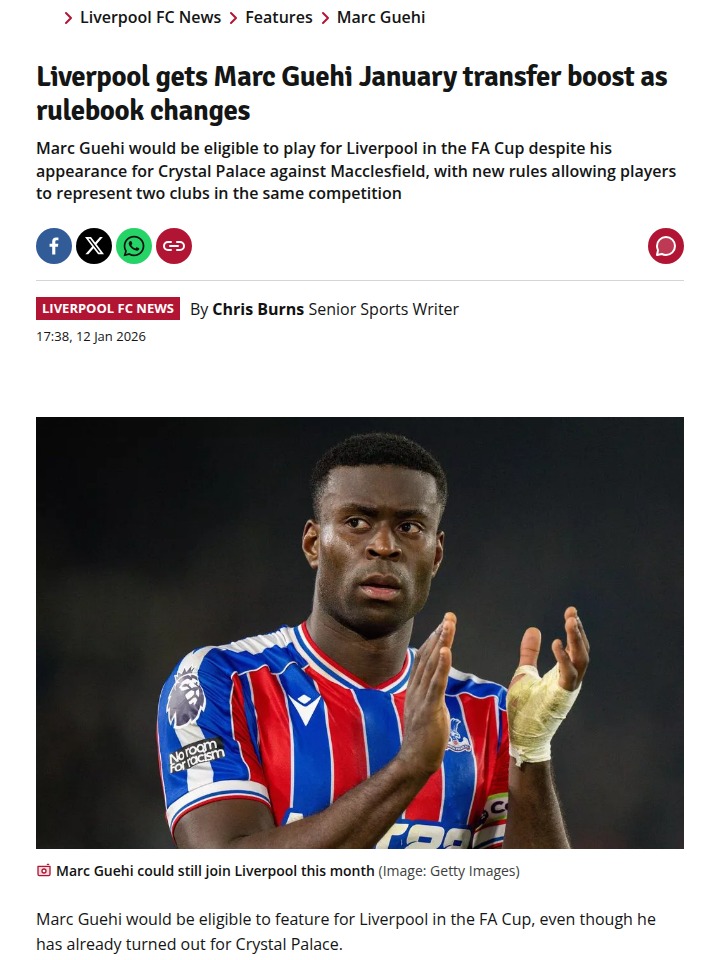
Task: Click camera icon beside image caption
Action: click(x=43, y=871)
